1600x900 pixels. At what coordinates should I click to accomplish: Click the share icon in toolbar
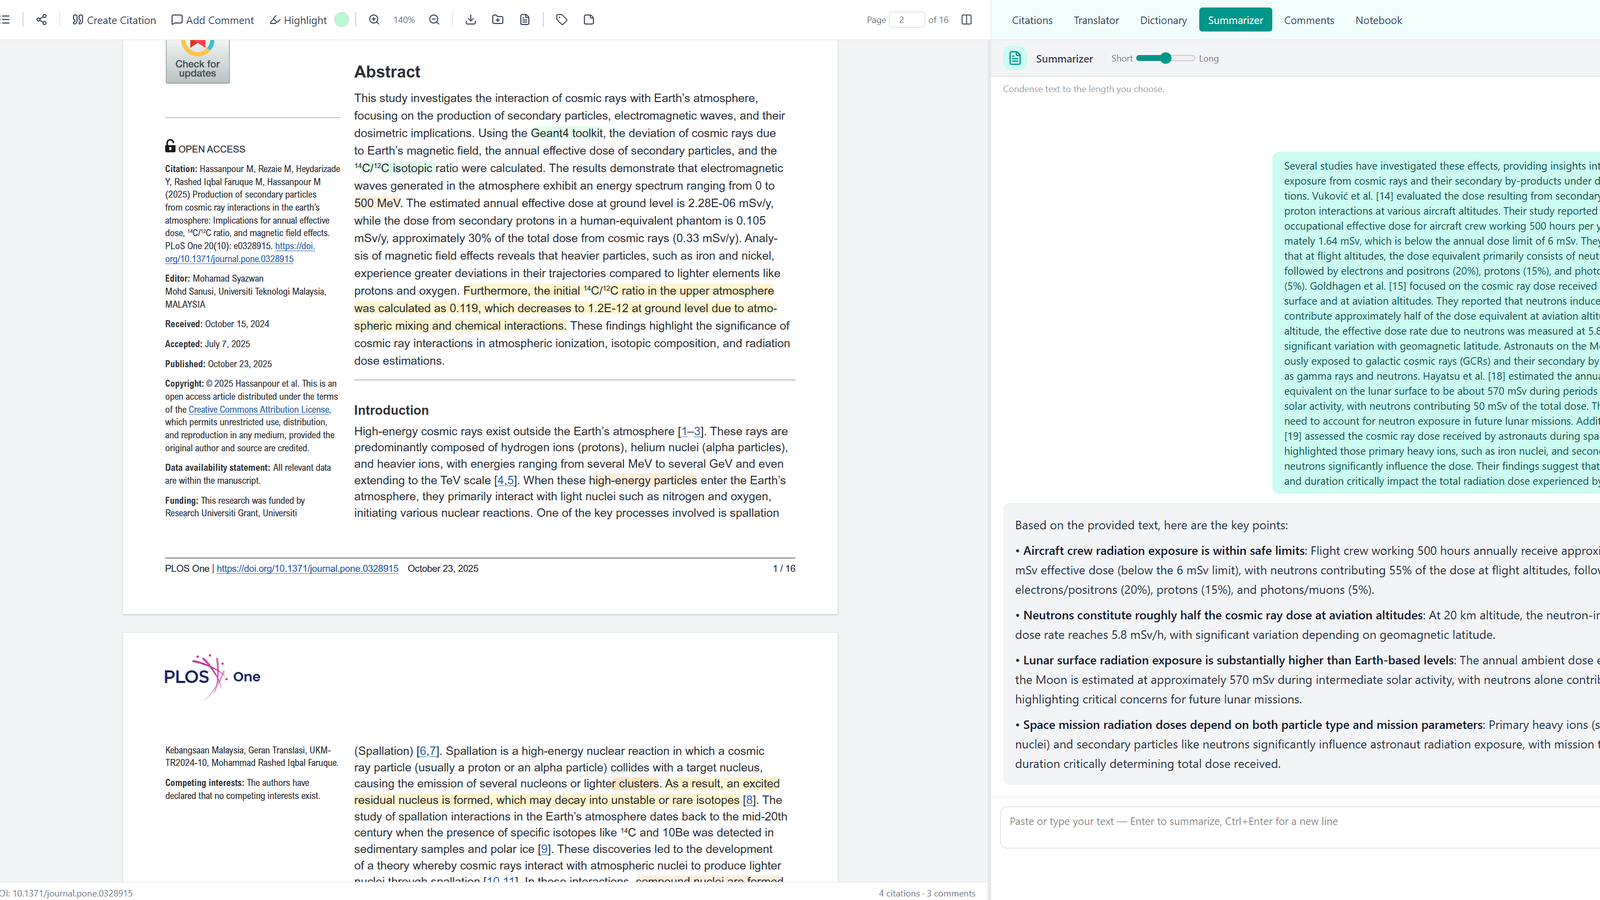(41, 19)
